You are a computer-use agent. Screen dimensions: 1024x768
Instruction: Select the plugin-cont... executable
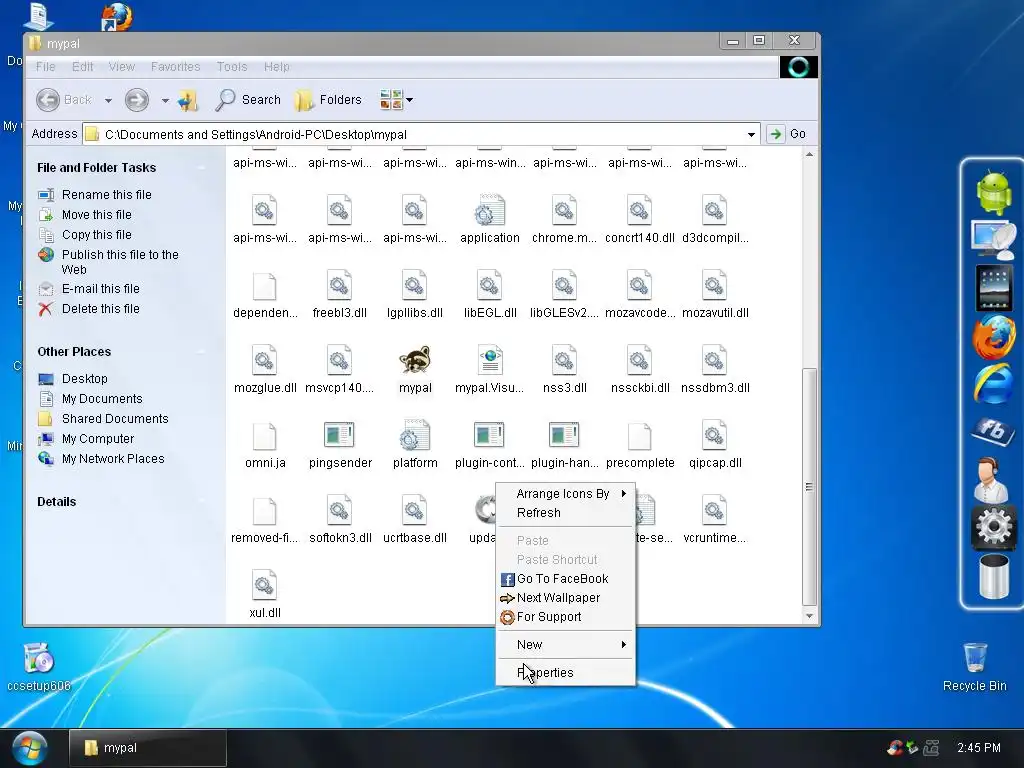pos(489,436)
